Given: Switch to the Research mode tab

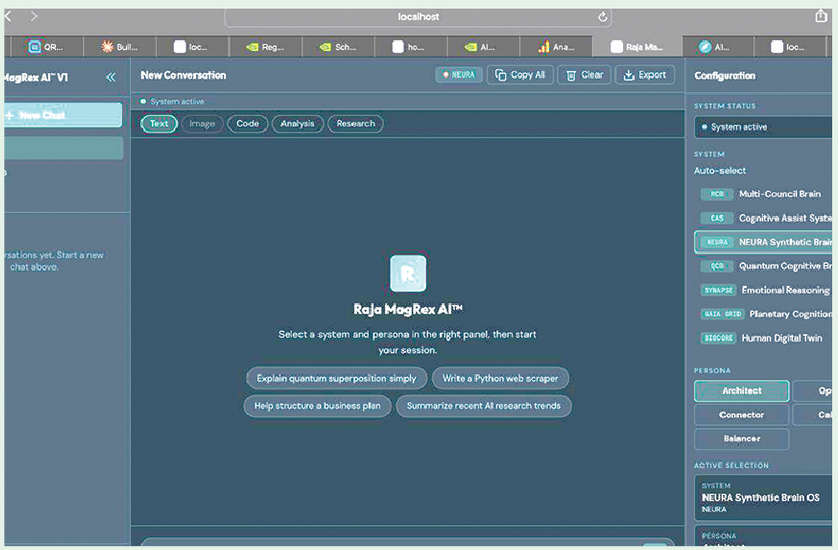Looking at the screenshot, I should tap(355, 124).
